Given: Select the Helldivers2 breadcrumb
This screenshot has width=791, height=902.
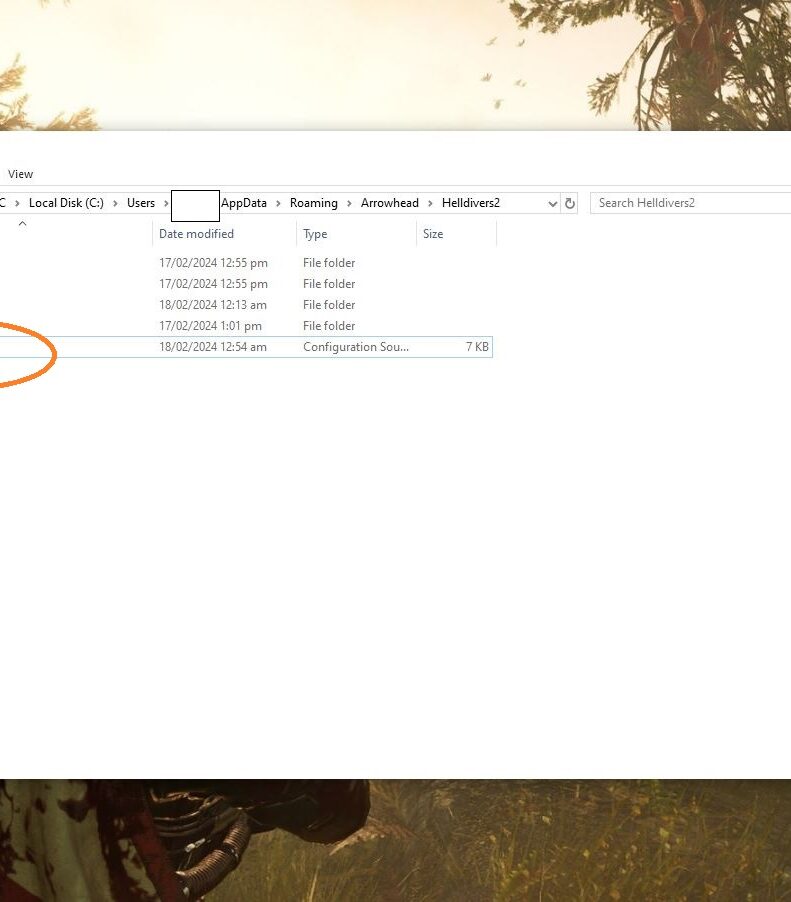Looking at the screenshot, I should pyautogui.click(x=471, y=203).
